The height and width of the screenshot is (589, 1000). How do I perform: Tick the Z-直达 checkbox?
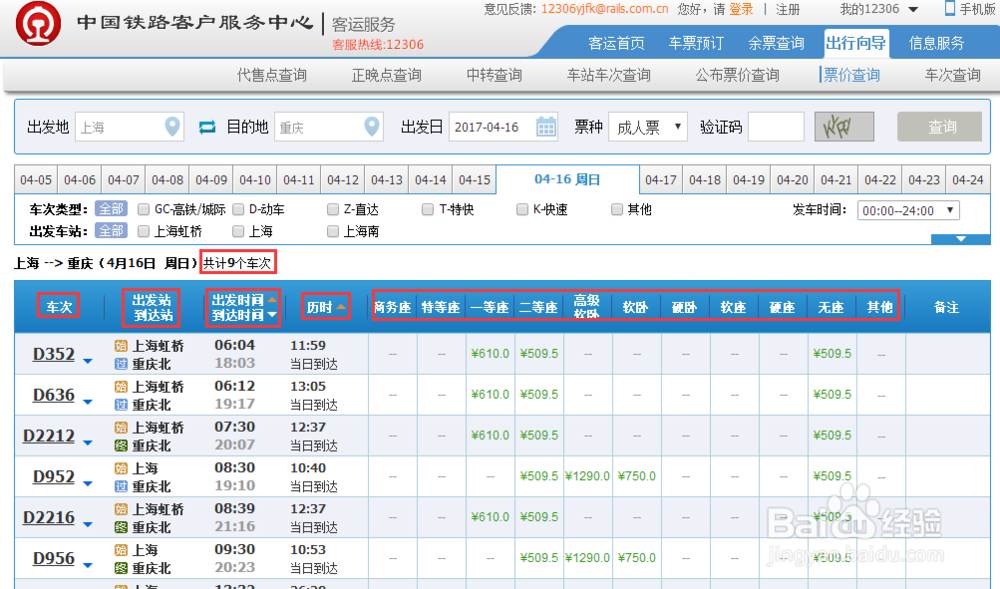coord(331,209)
